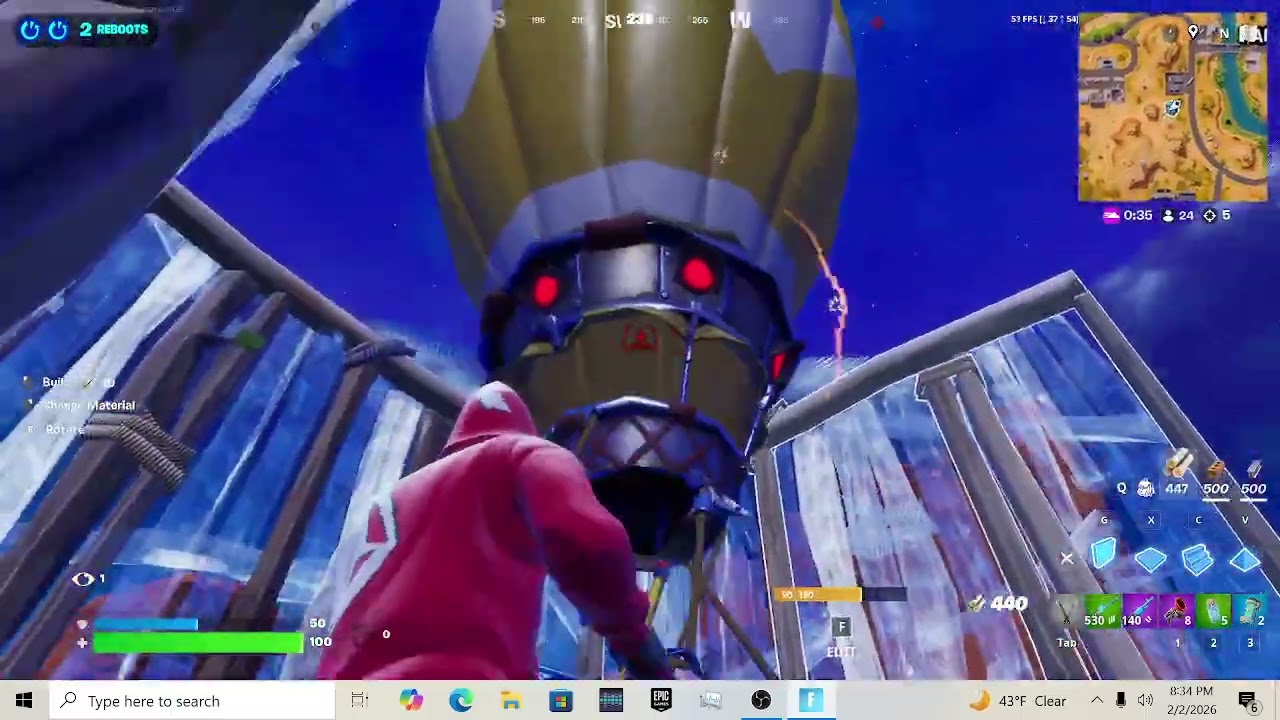Screen dimensions: 1280x720
Task: Open the volume control in system tray
Action: coord(1145,701)
